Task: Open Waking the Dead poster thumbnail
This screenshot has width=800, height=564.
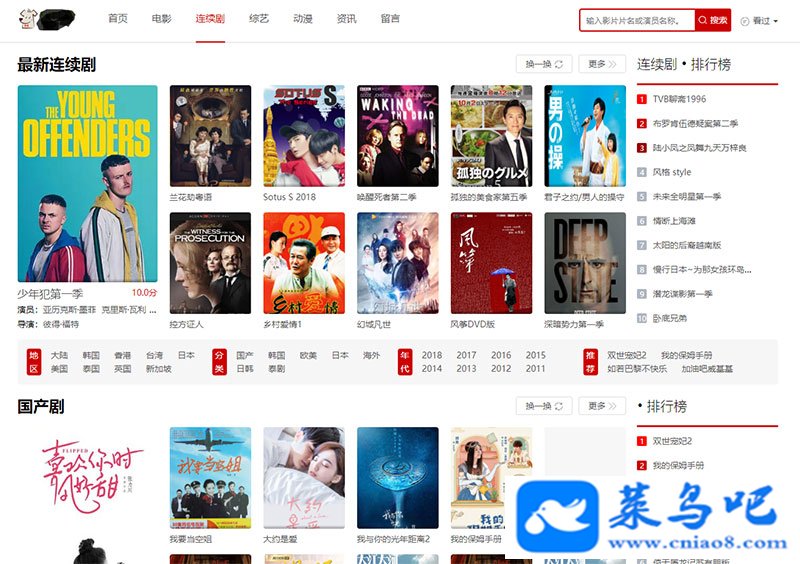Action: tap(398, 136)
